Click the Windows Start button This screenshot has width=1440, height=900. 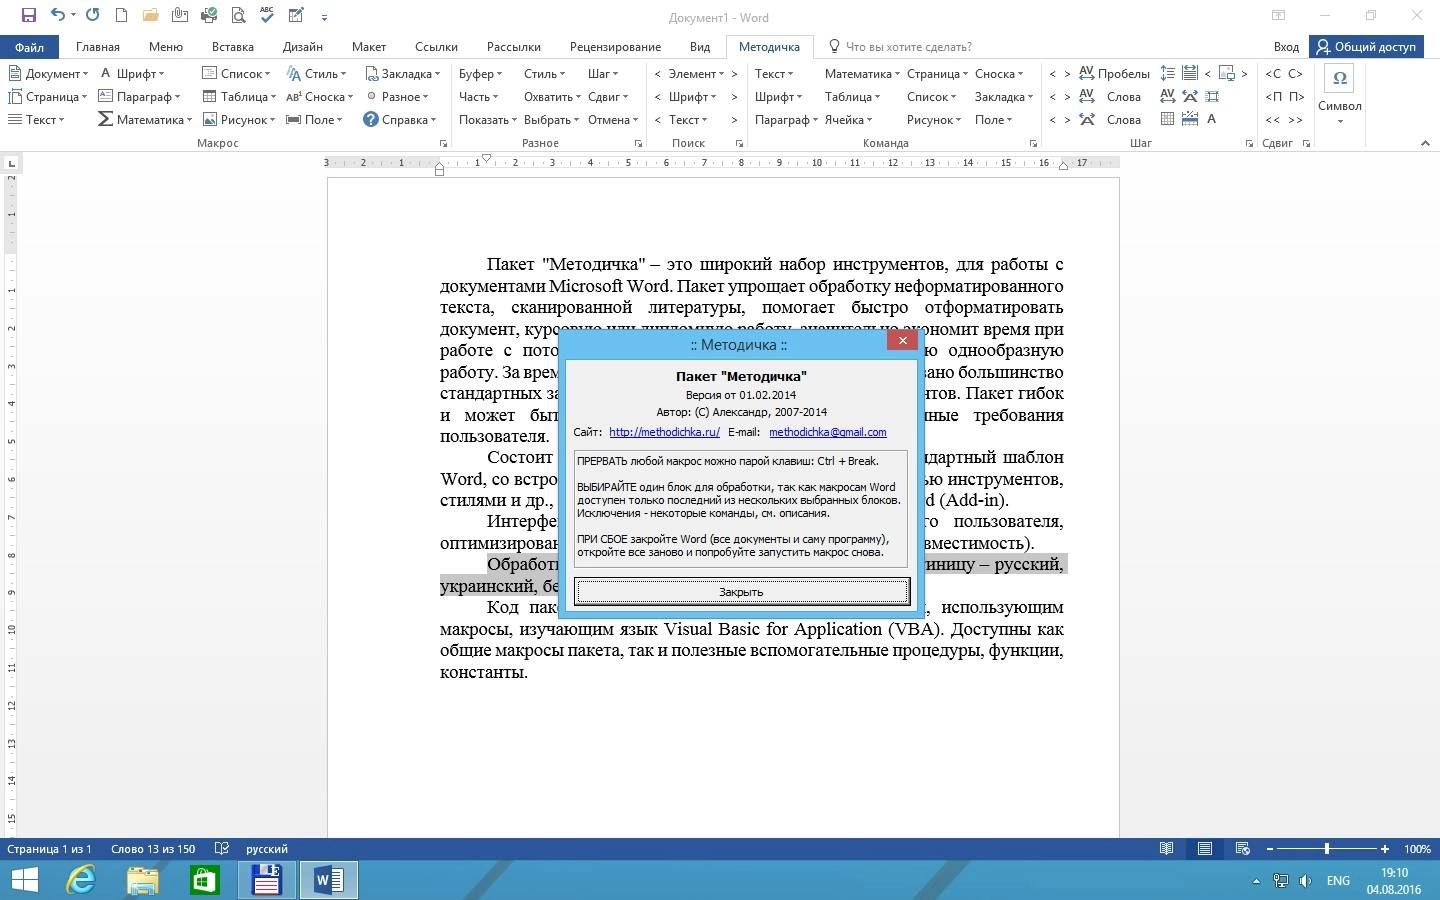pyautogui.click(x=23, y=880)
